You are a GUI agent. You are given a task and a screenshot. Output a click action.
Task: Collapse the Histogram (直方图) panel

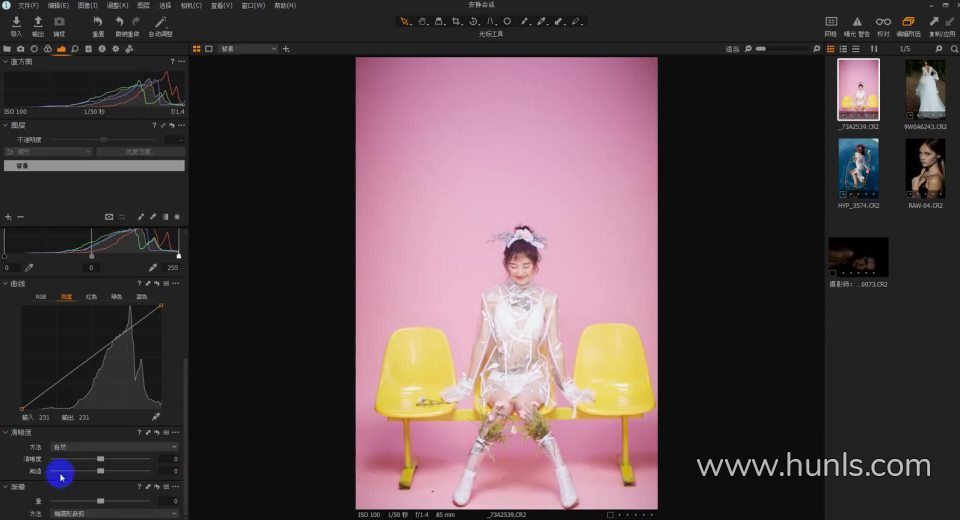pos(6,61)
